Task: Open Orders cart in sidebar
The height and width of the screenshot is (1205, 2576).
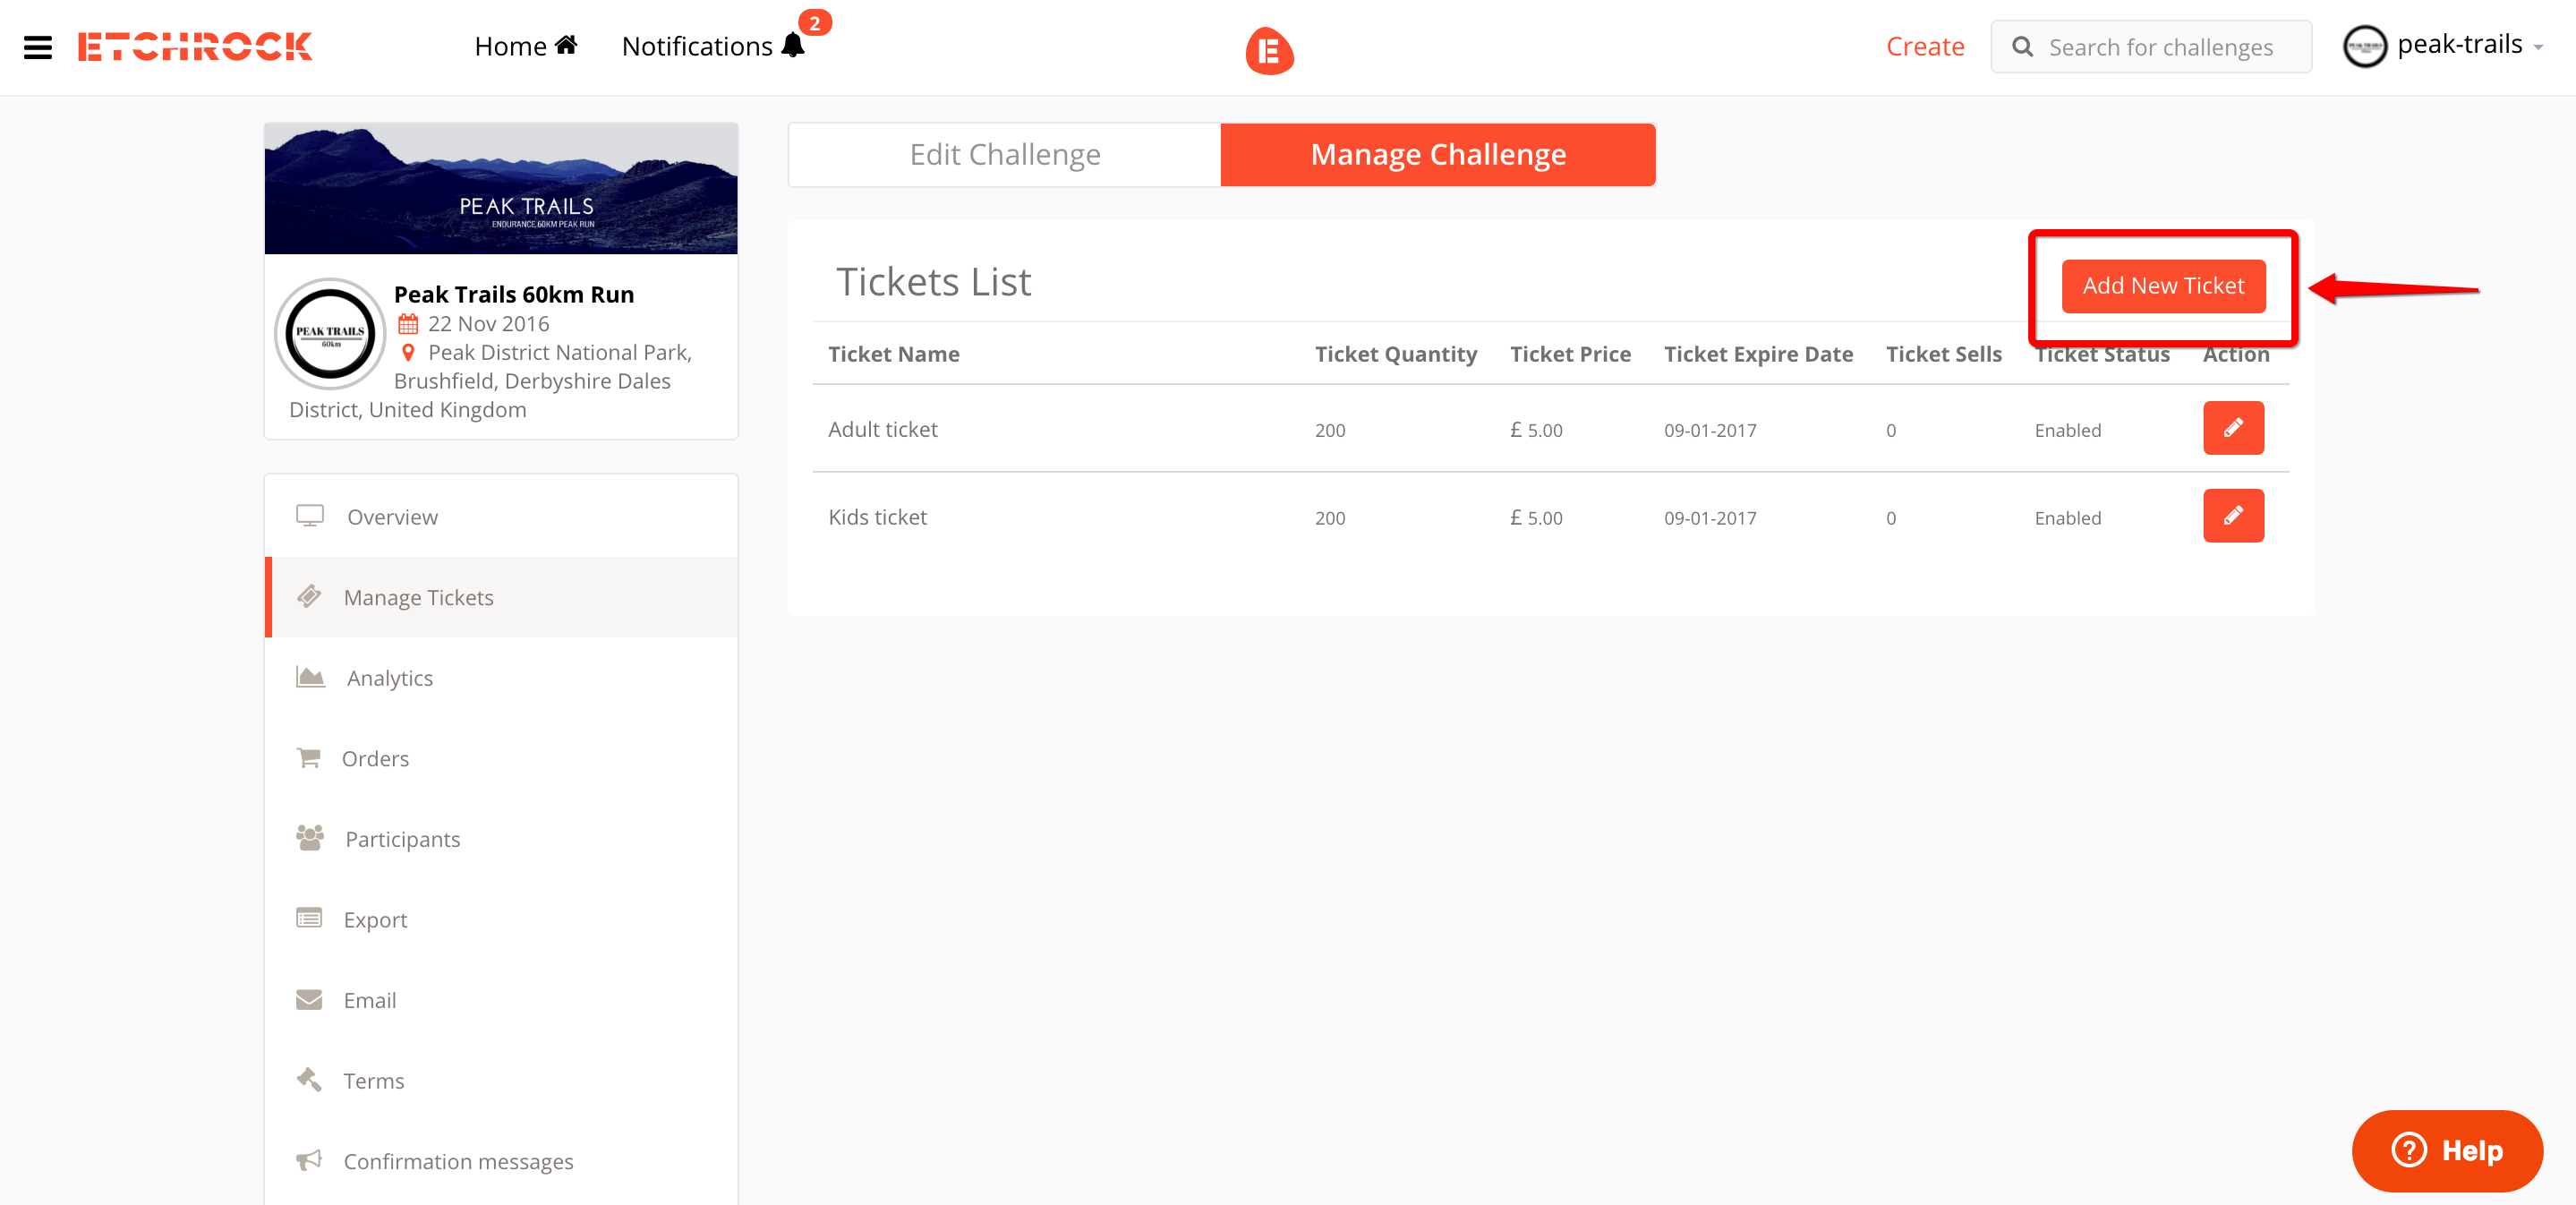Action: tap(374, 758)
